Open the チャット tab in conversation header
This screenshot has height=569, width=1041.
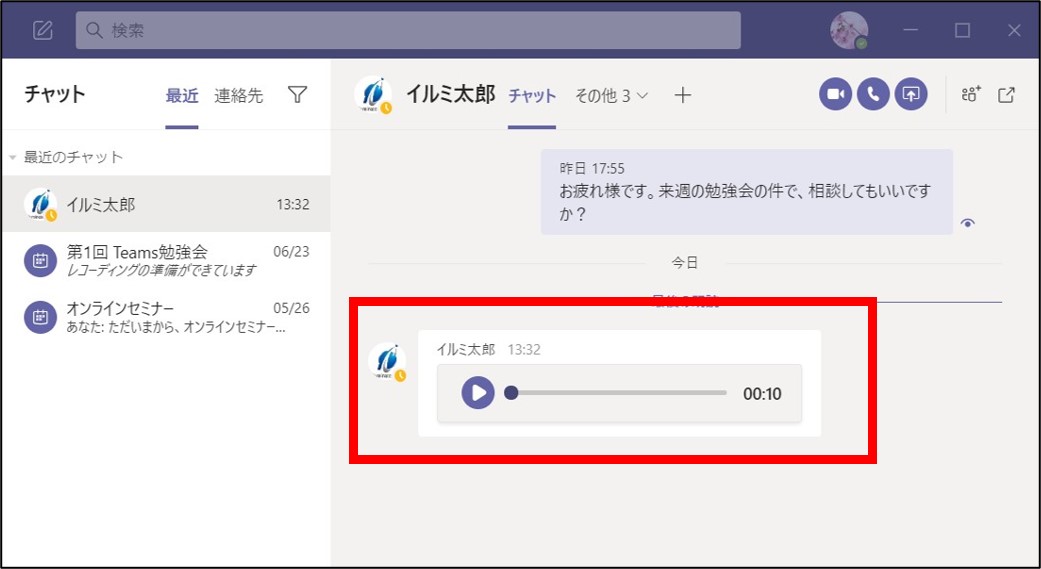click(532, 96)
